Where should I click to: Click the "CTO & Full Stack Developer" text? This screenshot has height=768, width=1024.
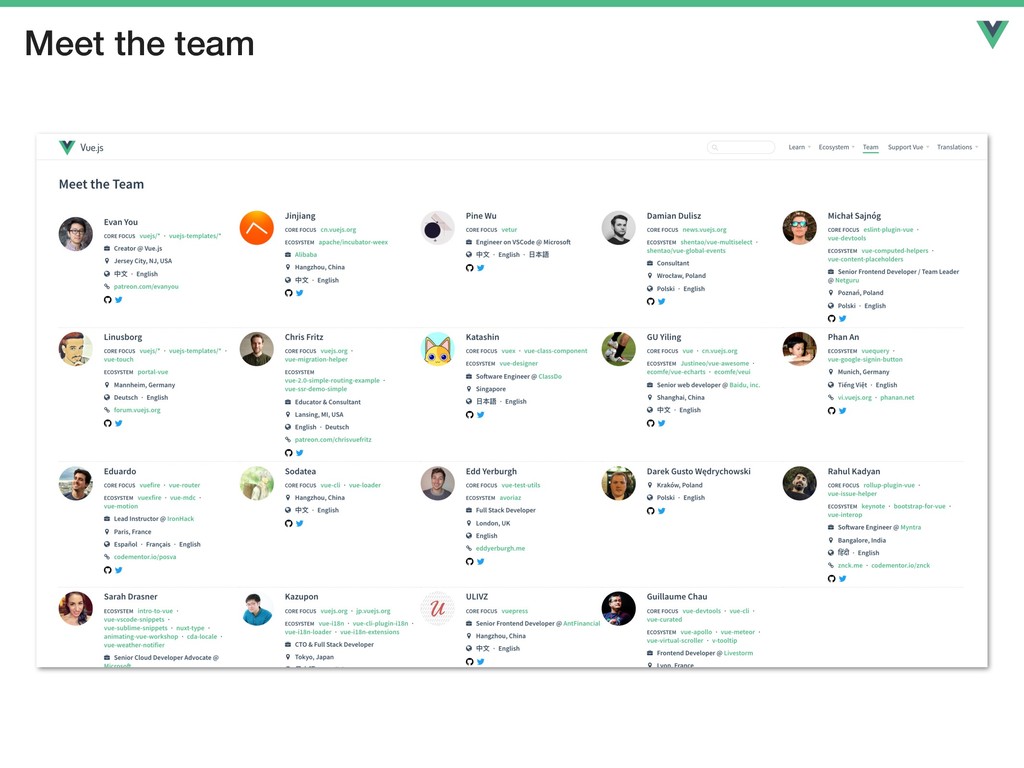point(334,645)
